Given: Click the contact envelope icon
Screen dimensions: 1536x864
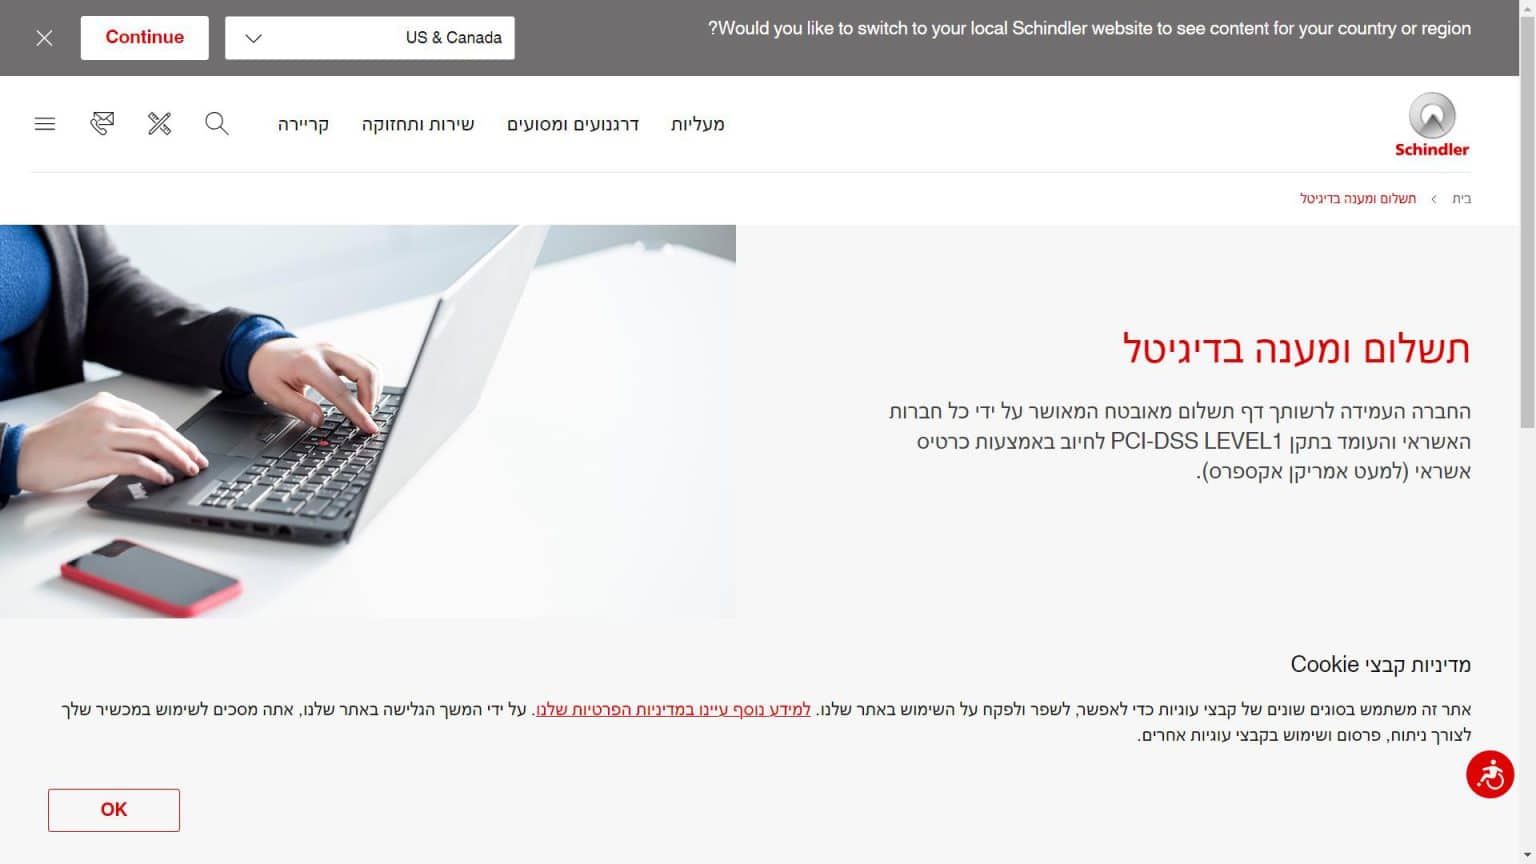Looking at the screenshot, I should pos(102,124).
